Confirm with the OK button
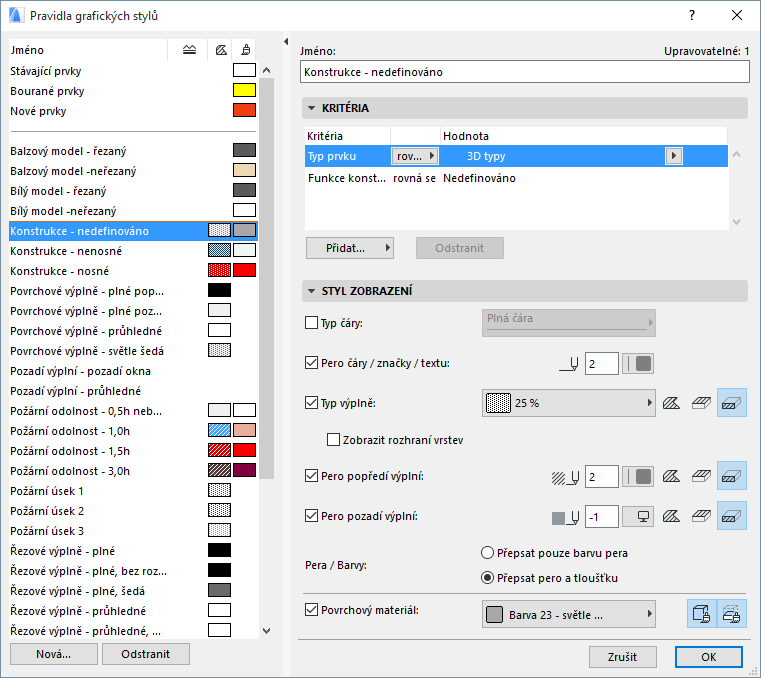Viewport: 761px width, 678px height. pos(709,657)
